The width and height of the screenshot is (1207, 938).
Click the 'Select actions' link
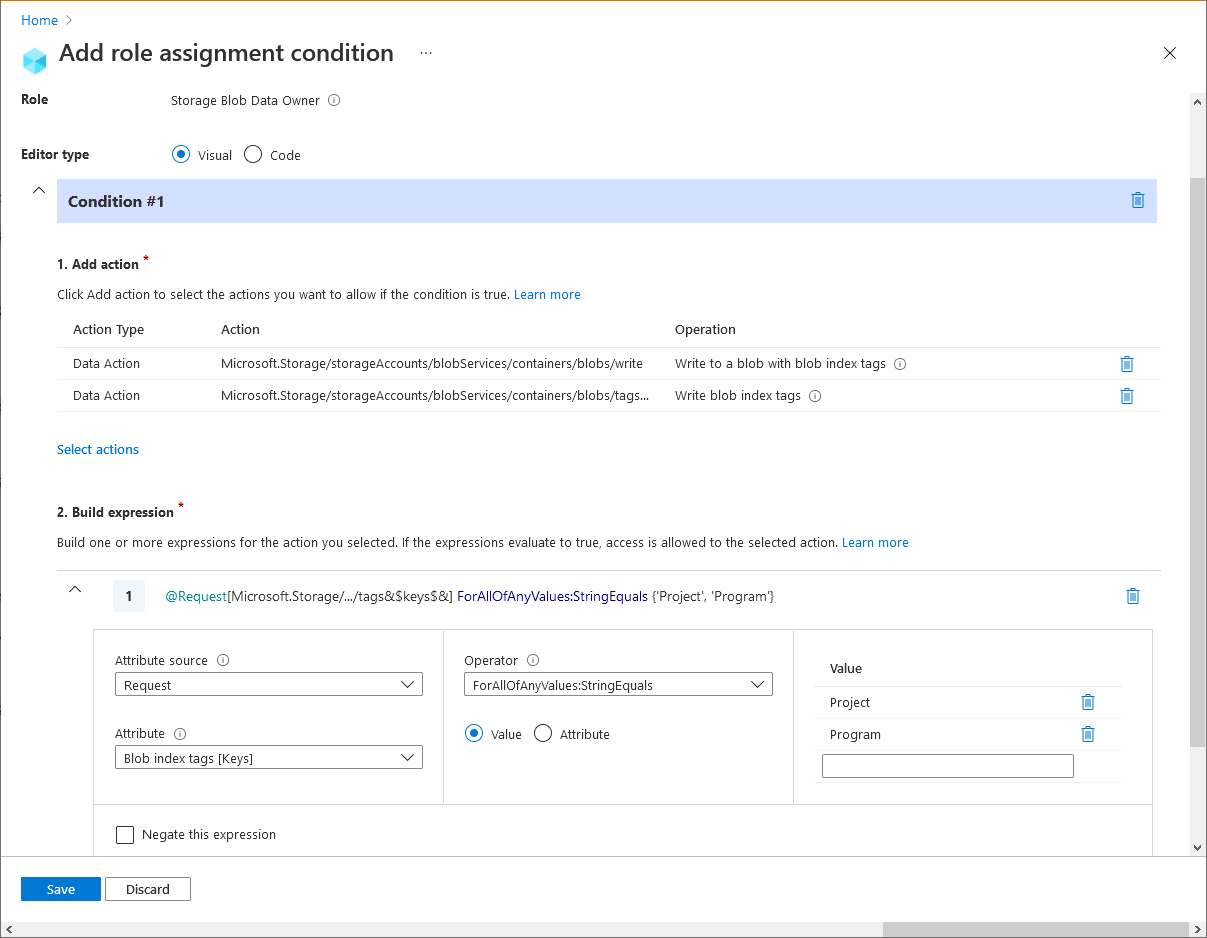pos(97,449)
